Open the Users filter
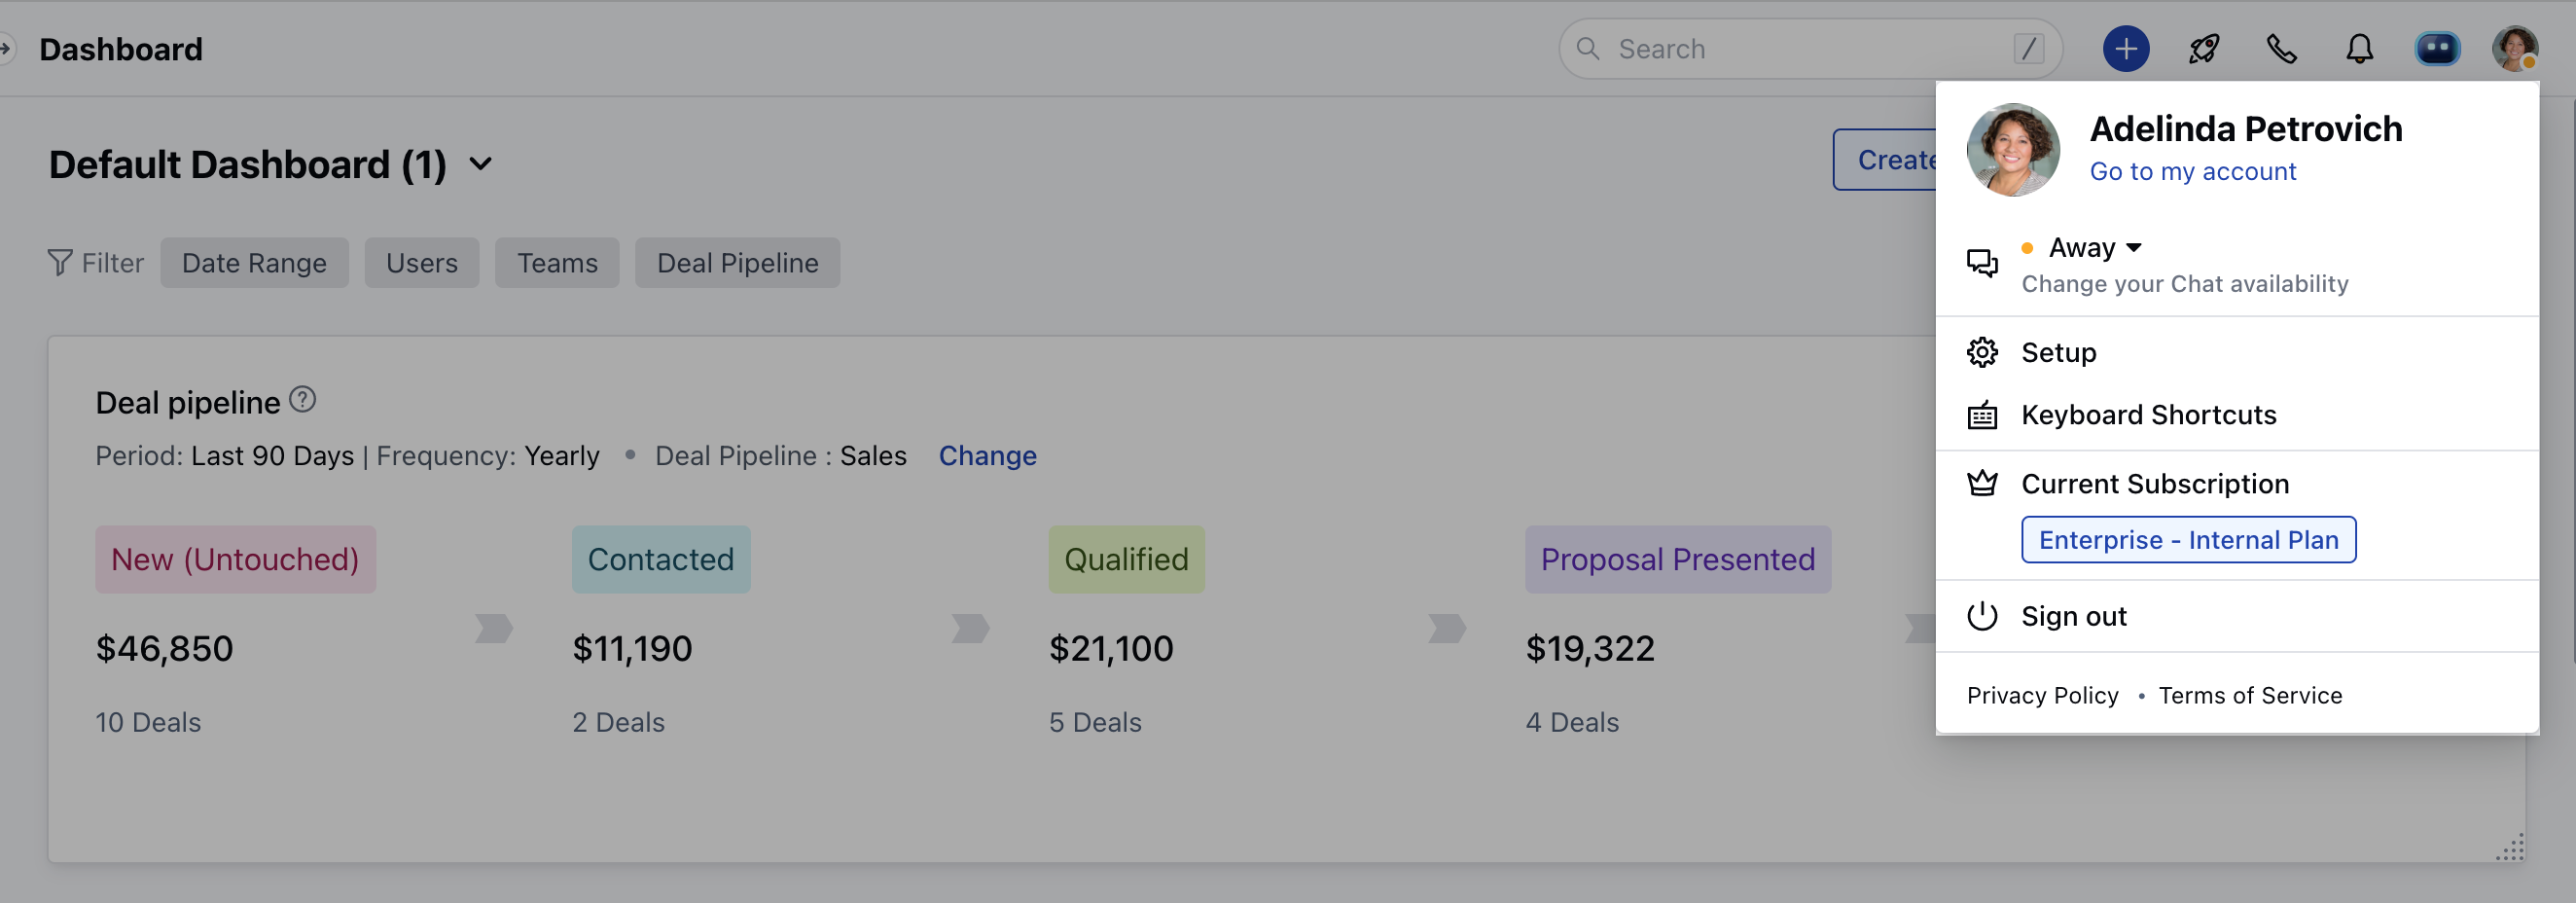 [421, 263]
